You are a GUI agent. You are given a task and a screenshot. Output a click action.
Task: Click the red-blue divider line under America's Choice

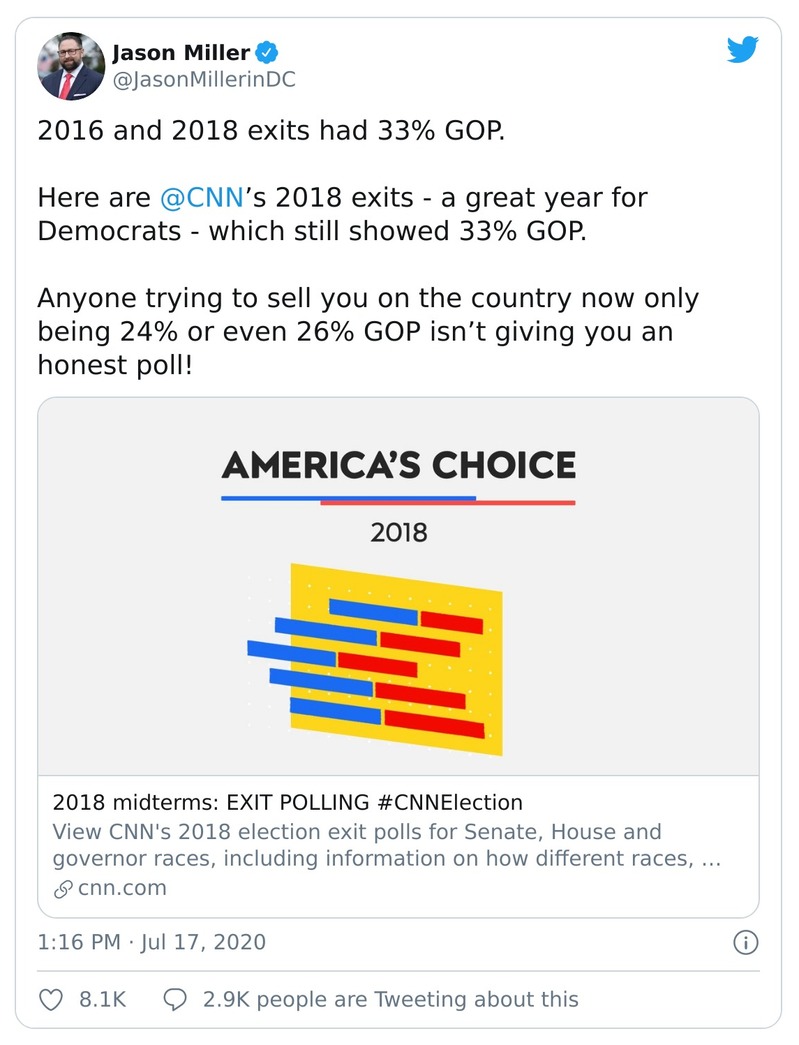[399, 500]
